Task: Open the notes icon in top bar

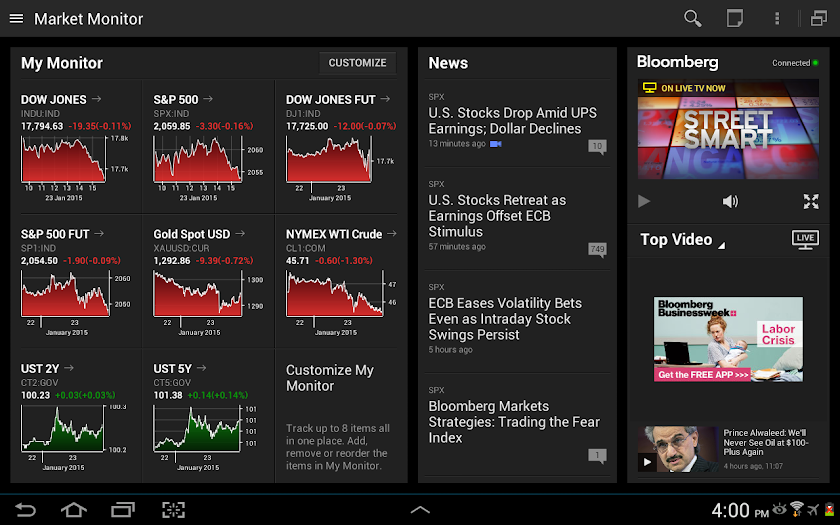Action: pos(734,19)
